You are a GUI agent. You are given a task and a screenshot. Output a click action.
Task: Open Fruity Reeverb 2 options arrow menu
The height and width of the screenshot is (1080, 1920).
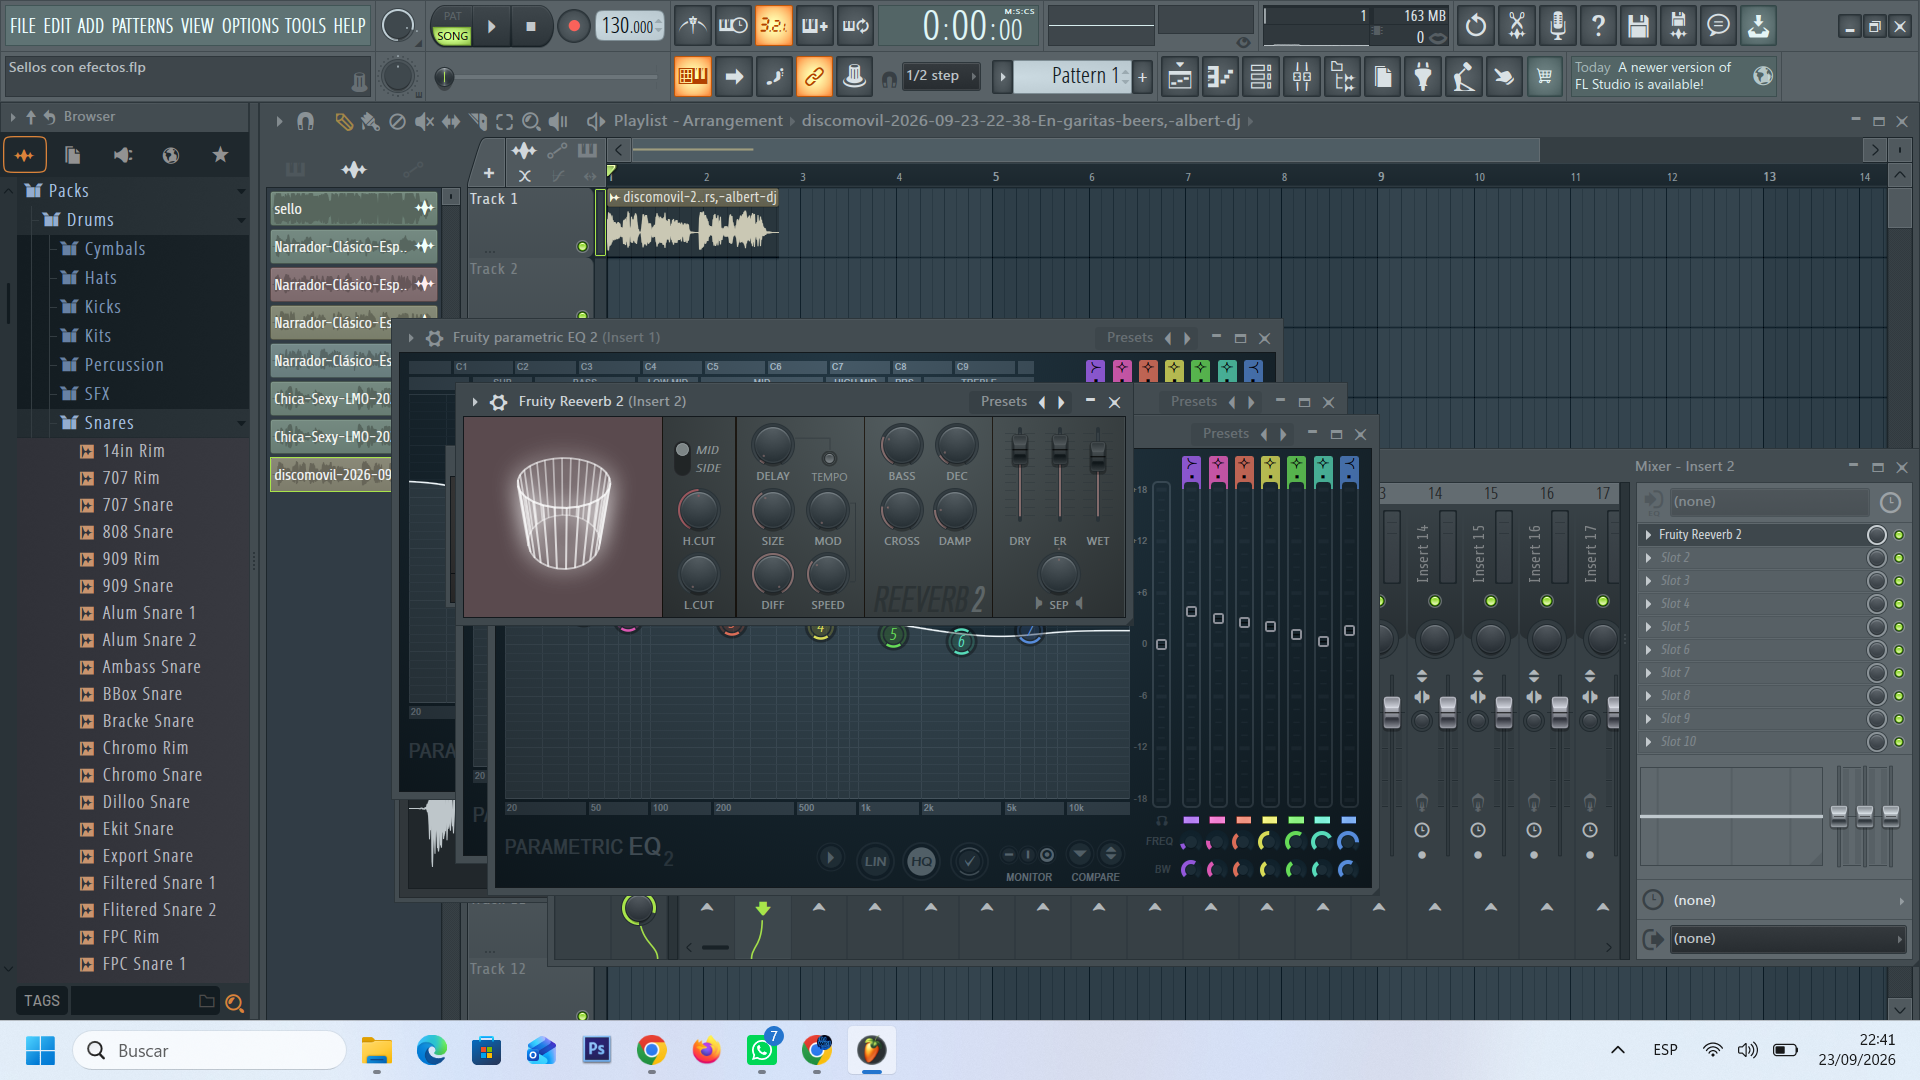[475, 402]
